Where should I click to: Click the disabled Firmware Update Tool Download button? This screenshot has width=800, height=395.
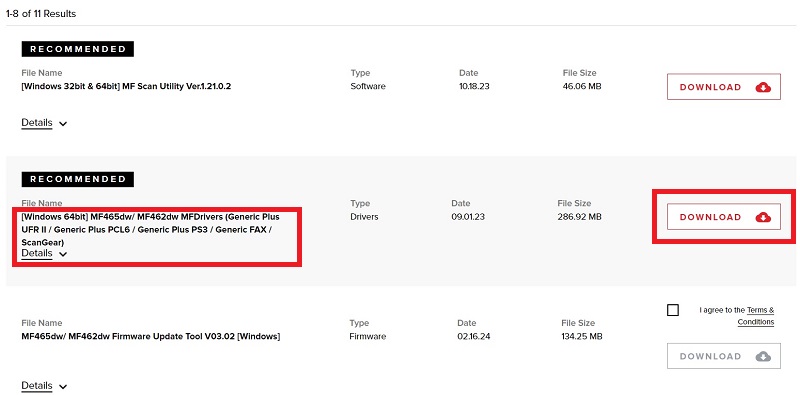click(723, 356)
